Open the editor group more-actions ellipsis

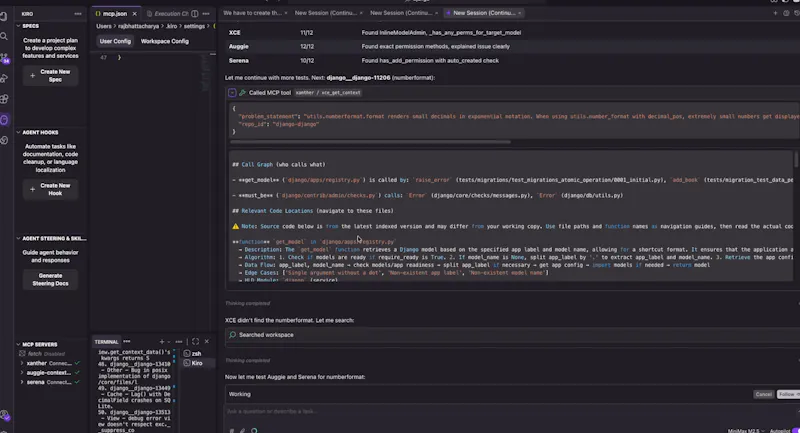click(206, 14)
